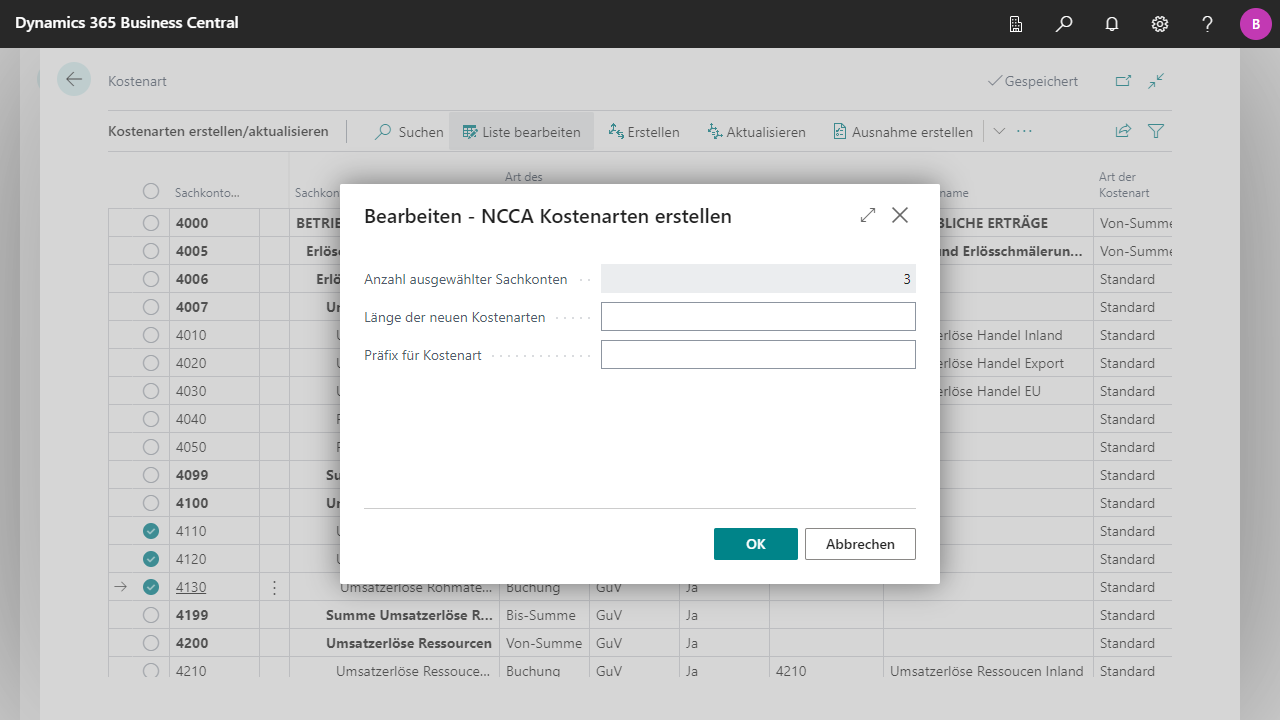The image size is (1280, 720).
Task: Focus the Länge der neuen Kostenarten field
Action: pos(758,317)
